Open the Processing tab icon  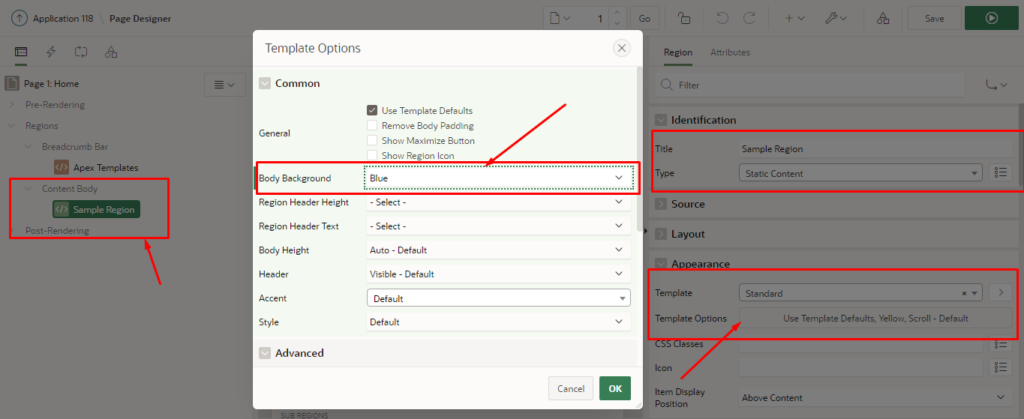tap(80, 51)
